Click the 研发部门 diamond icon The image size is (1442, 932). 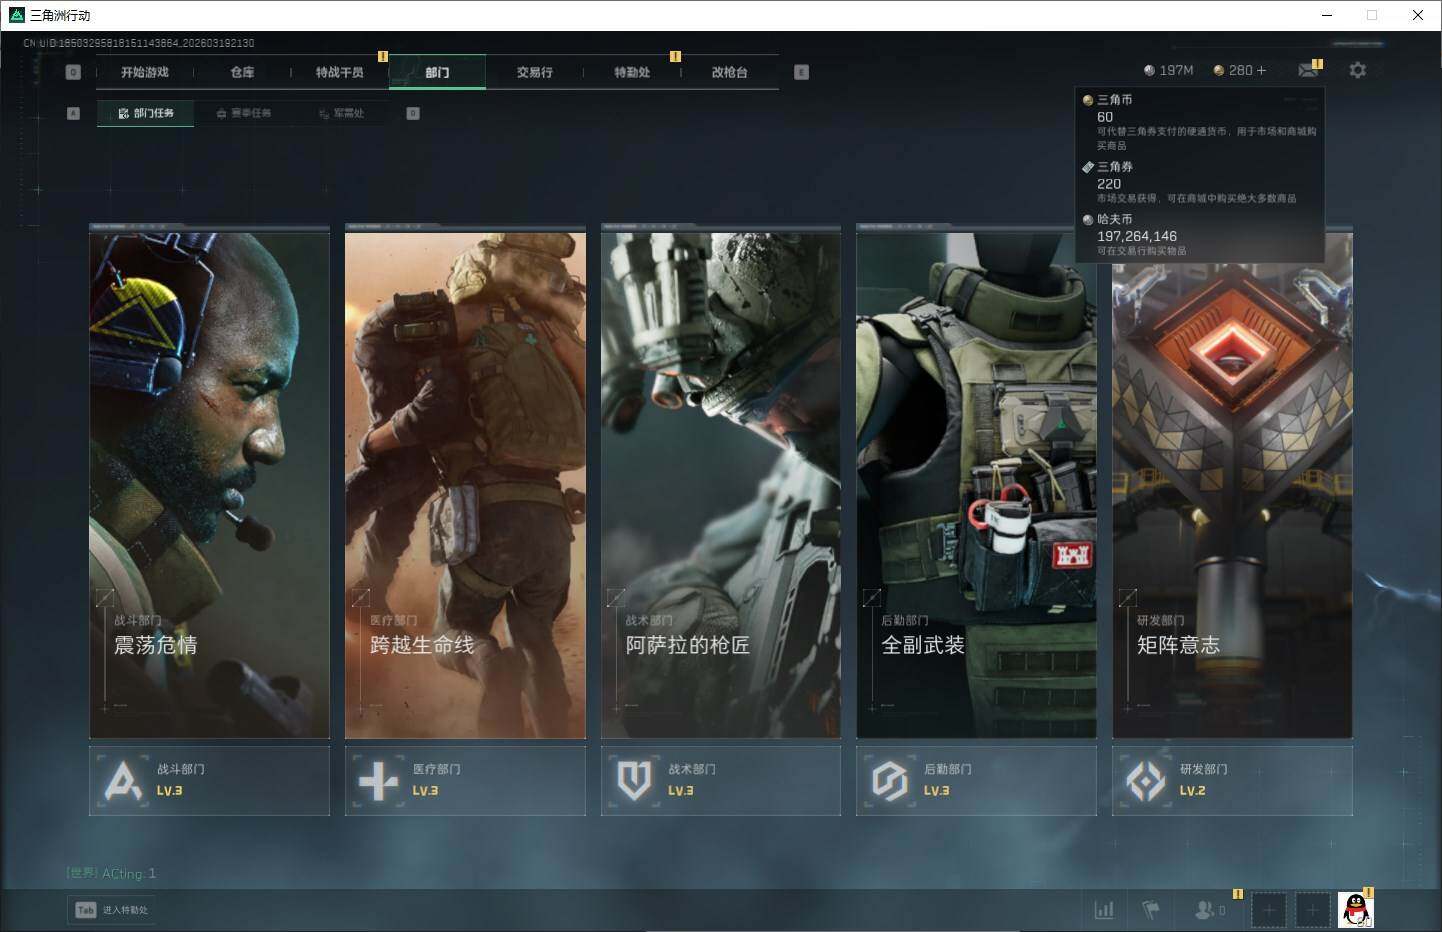(x=1146, y=780)
